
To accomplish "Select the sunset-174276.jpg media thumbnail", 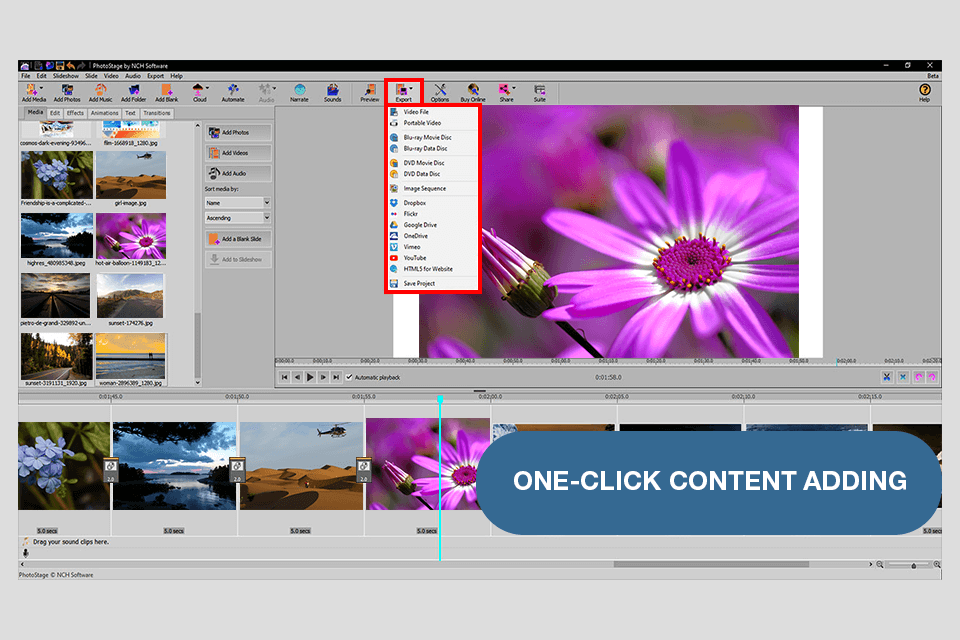I will pyautogui.click(x=130, y=296).
